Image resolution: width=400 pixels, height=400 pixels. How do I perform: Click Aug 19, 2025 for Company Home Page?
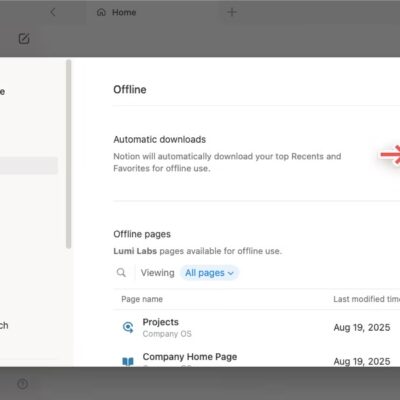tap(362, 361)
